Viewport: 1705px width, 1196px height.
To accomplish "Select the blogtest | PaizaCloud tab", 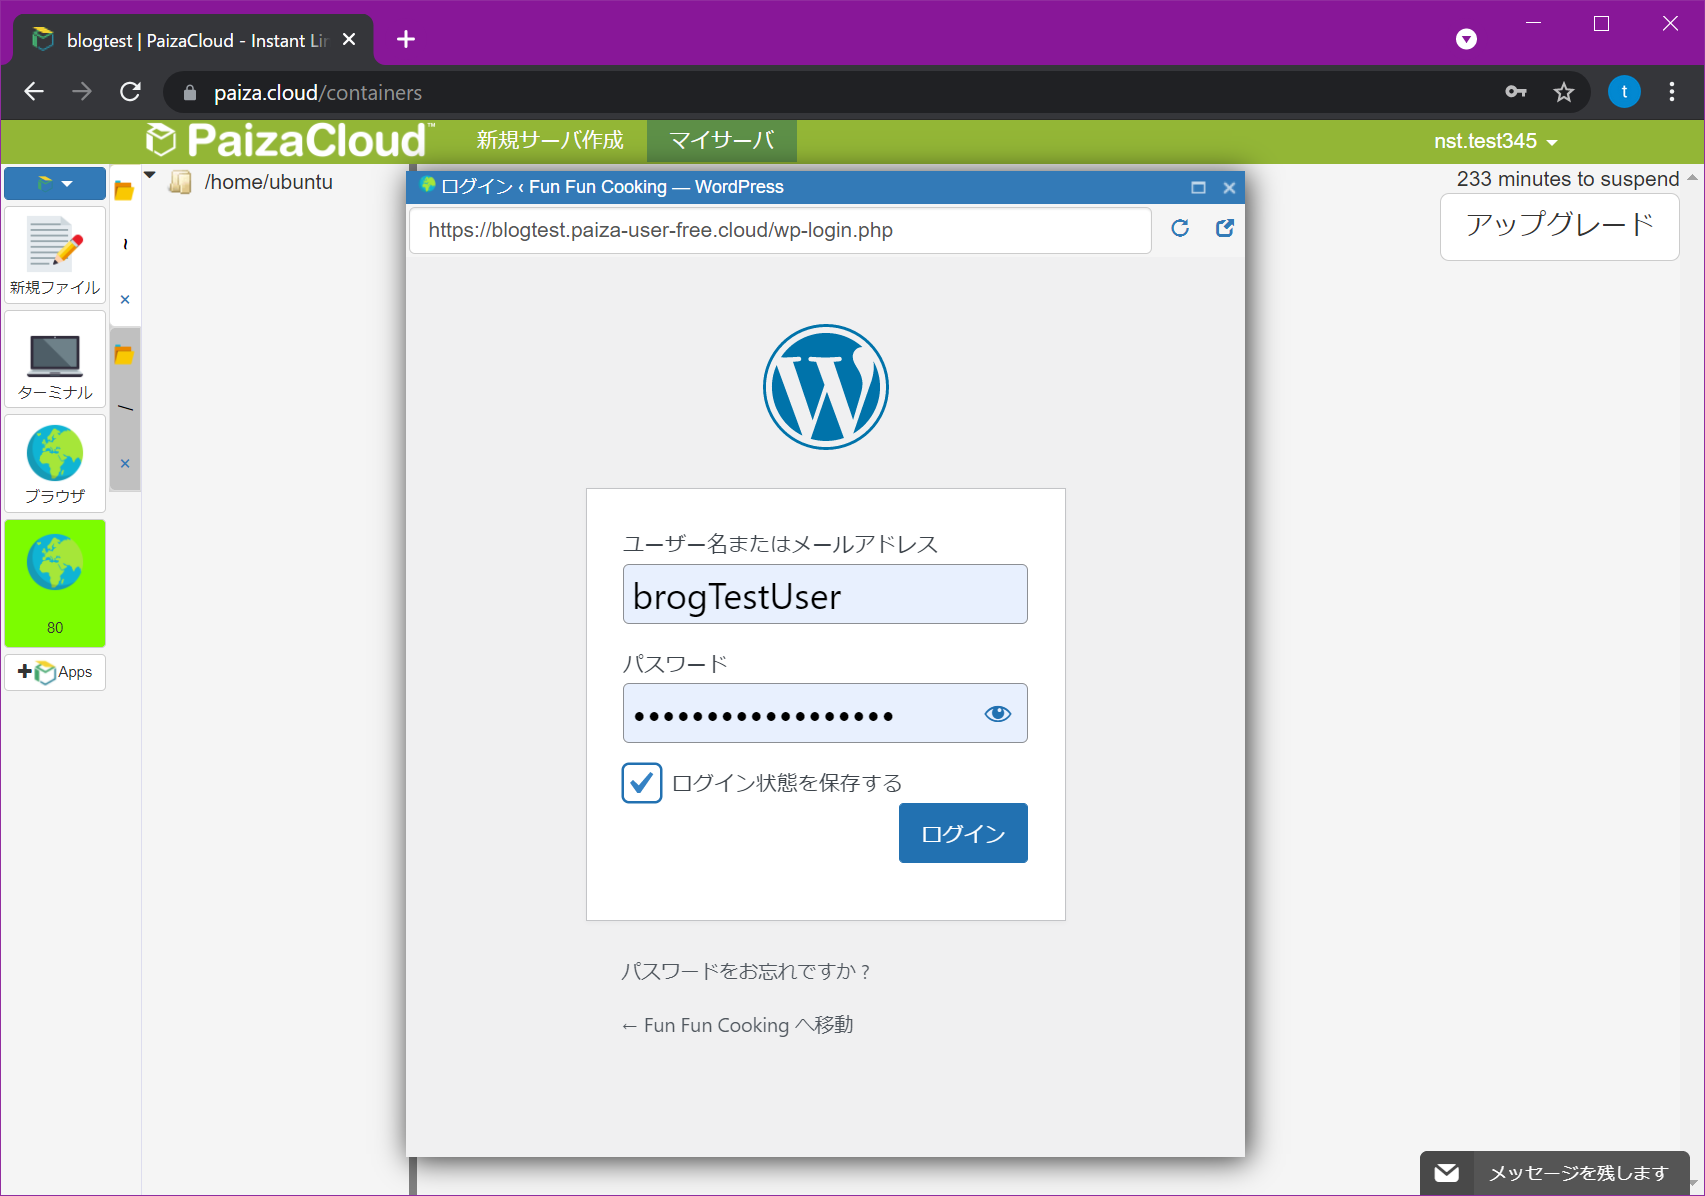I will coord(193,40).
